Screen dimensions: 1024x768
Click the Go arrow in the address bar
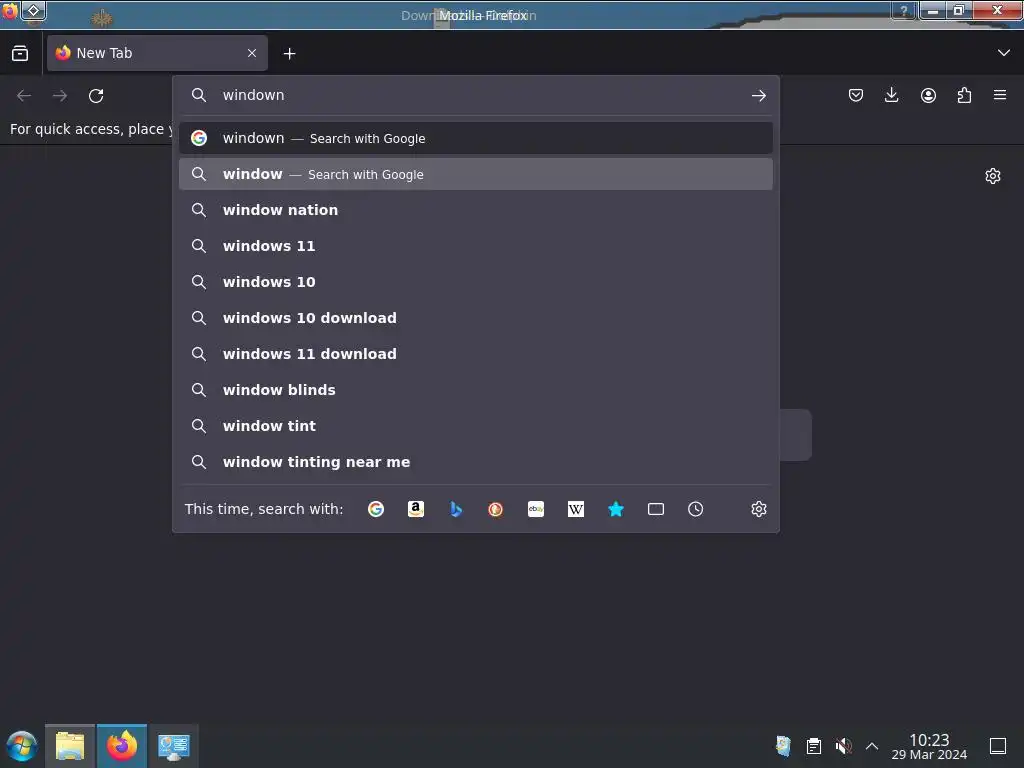point(758,96)
